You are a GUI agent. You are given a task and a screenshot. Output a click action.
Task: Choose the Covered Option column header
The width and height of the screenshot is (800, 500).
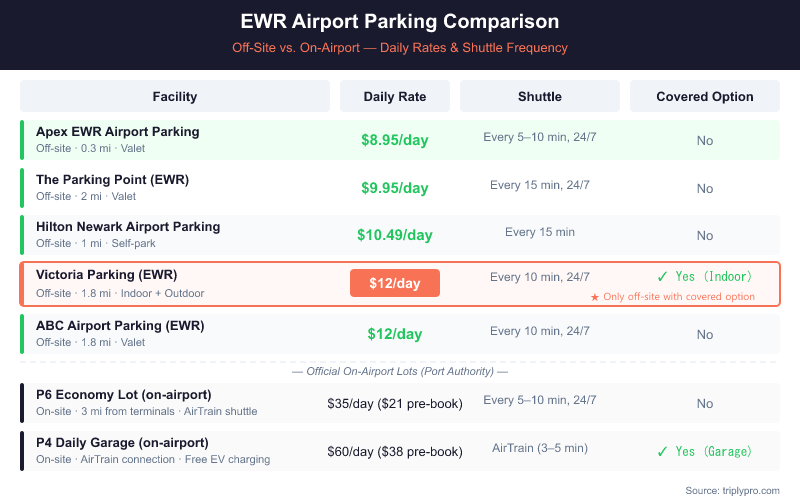pyautogui.click(x=704, y=97)
